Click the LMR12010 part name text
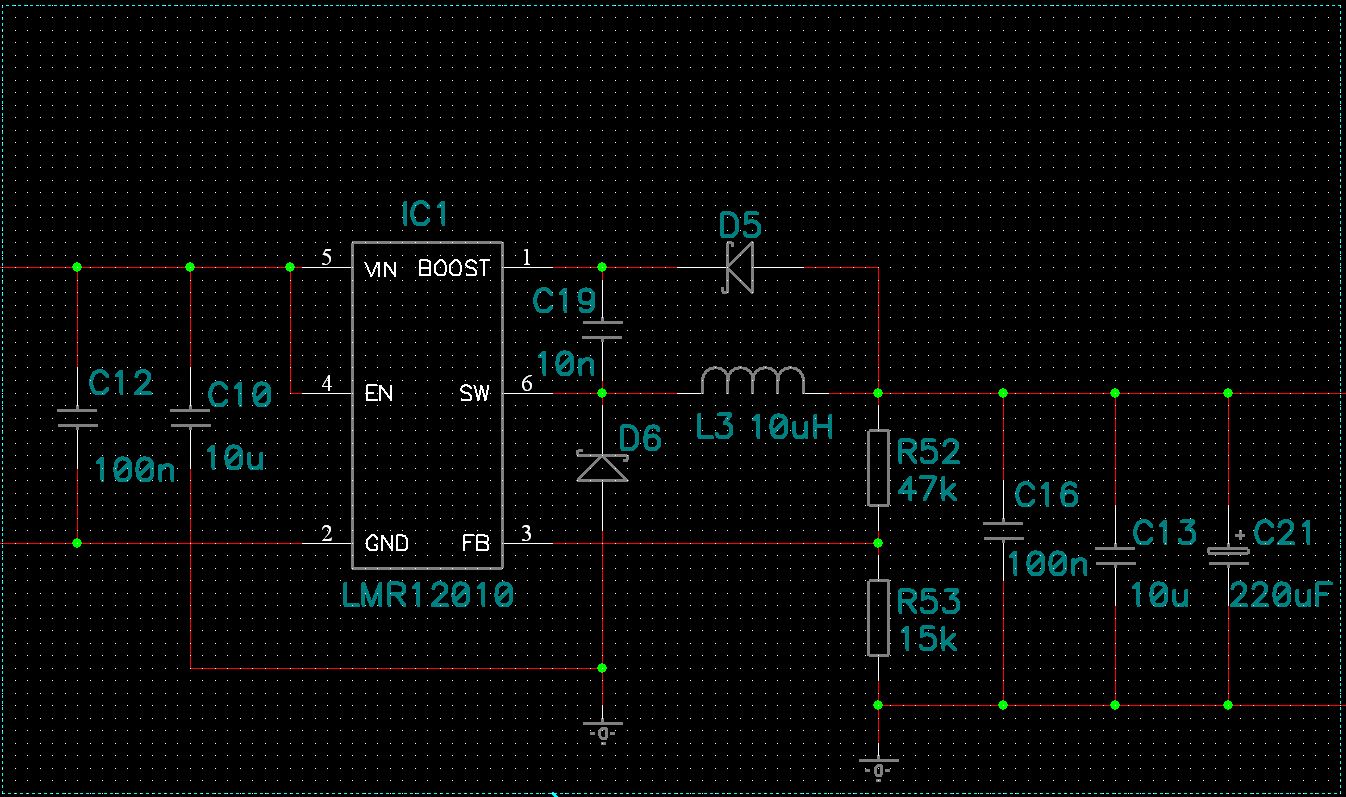The image size is (1346, 797). pyautogui.click(x=428, y=596)
